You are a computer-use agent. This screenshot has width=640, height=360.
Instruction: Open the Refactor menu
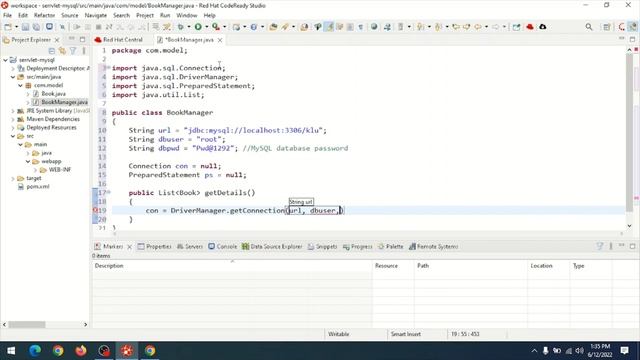click(44, 15)
